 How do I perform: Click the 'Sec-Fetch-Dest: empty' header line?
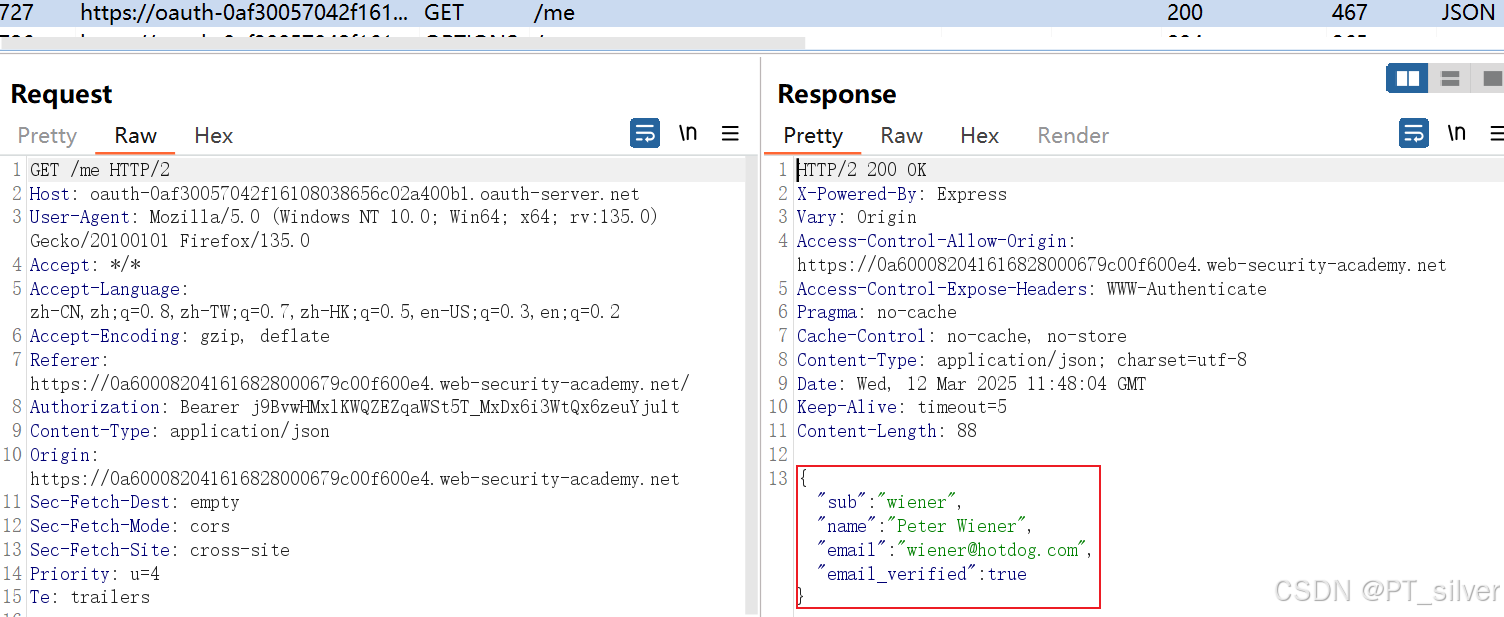134,502
